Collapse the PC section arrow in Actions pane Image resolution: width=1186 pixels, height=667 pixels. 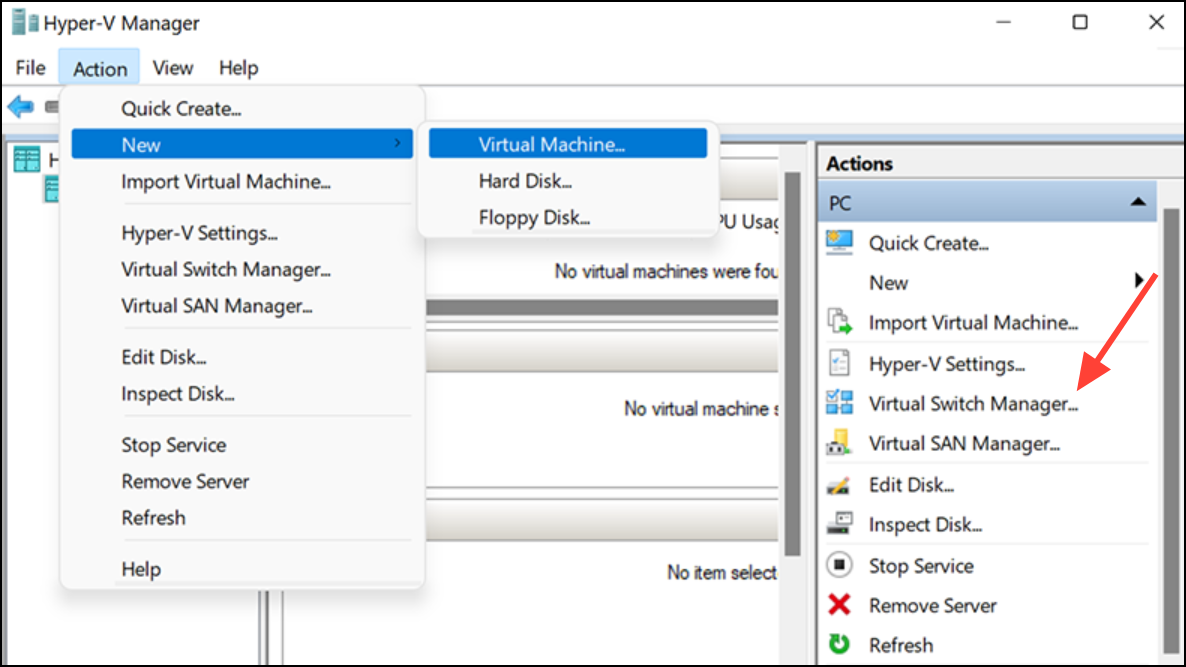click(x=1138, y=202)
